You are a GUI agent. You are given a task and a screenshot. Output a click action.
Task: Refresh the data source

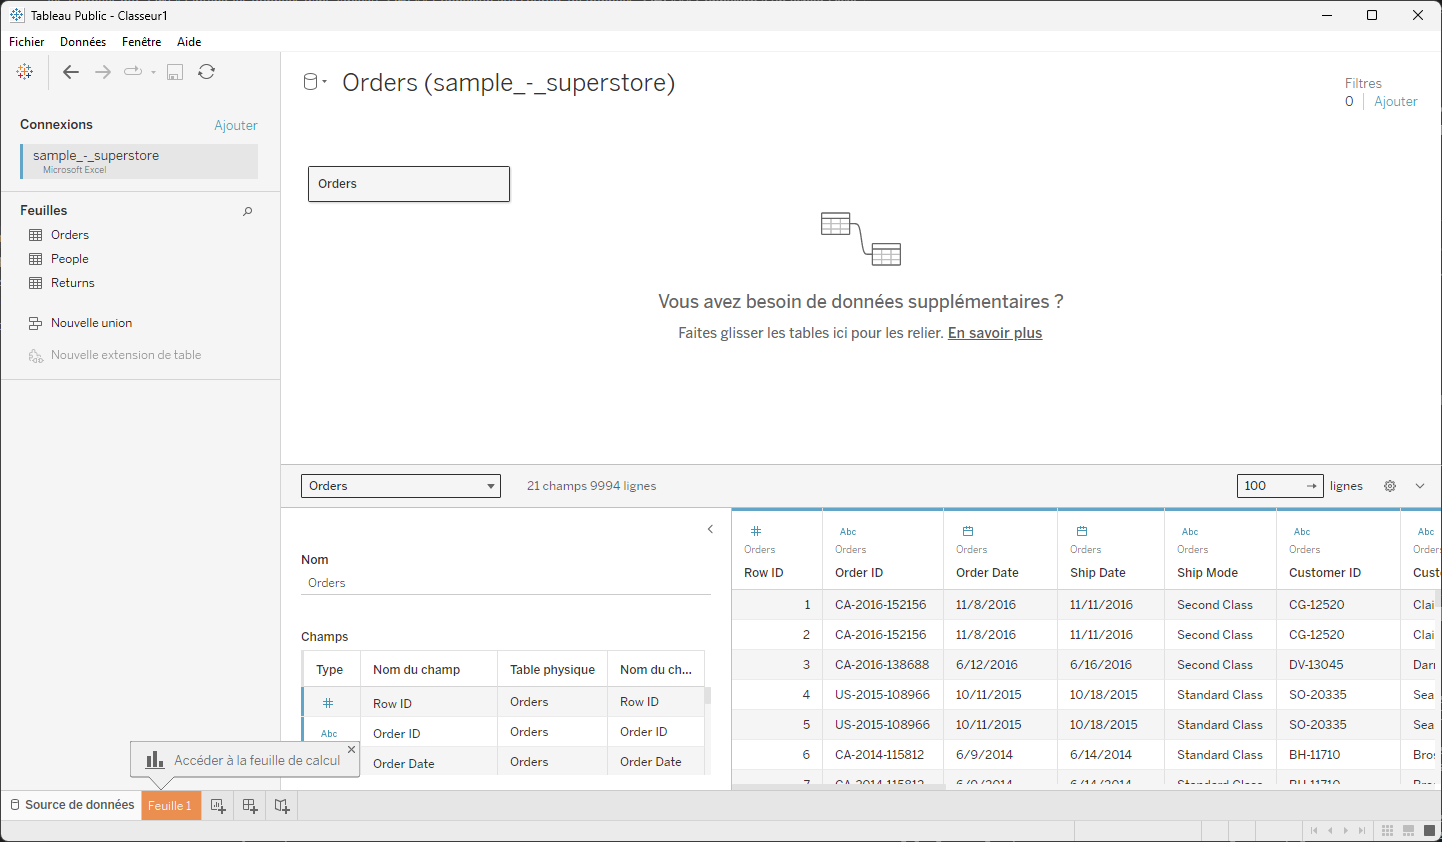[206, 72]
